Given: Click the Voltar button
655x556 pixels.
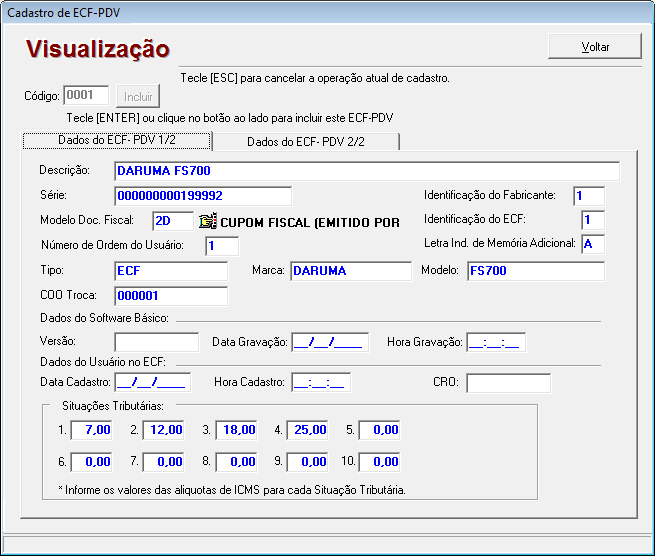Looking at the screenshot, I should click(x=594, y=47).
